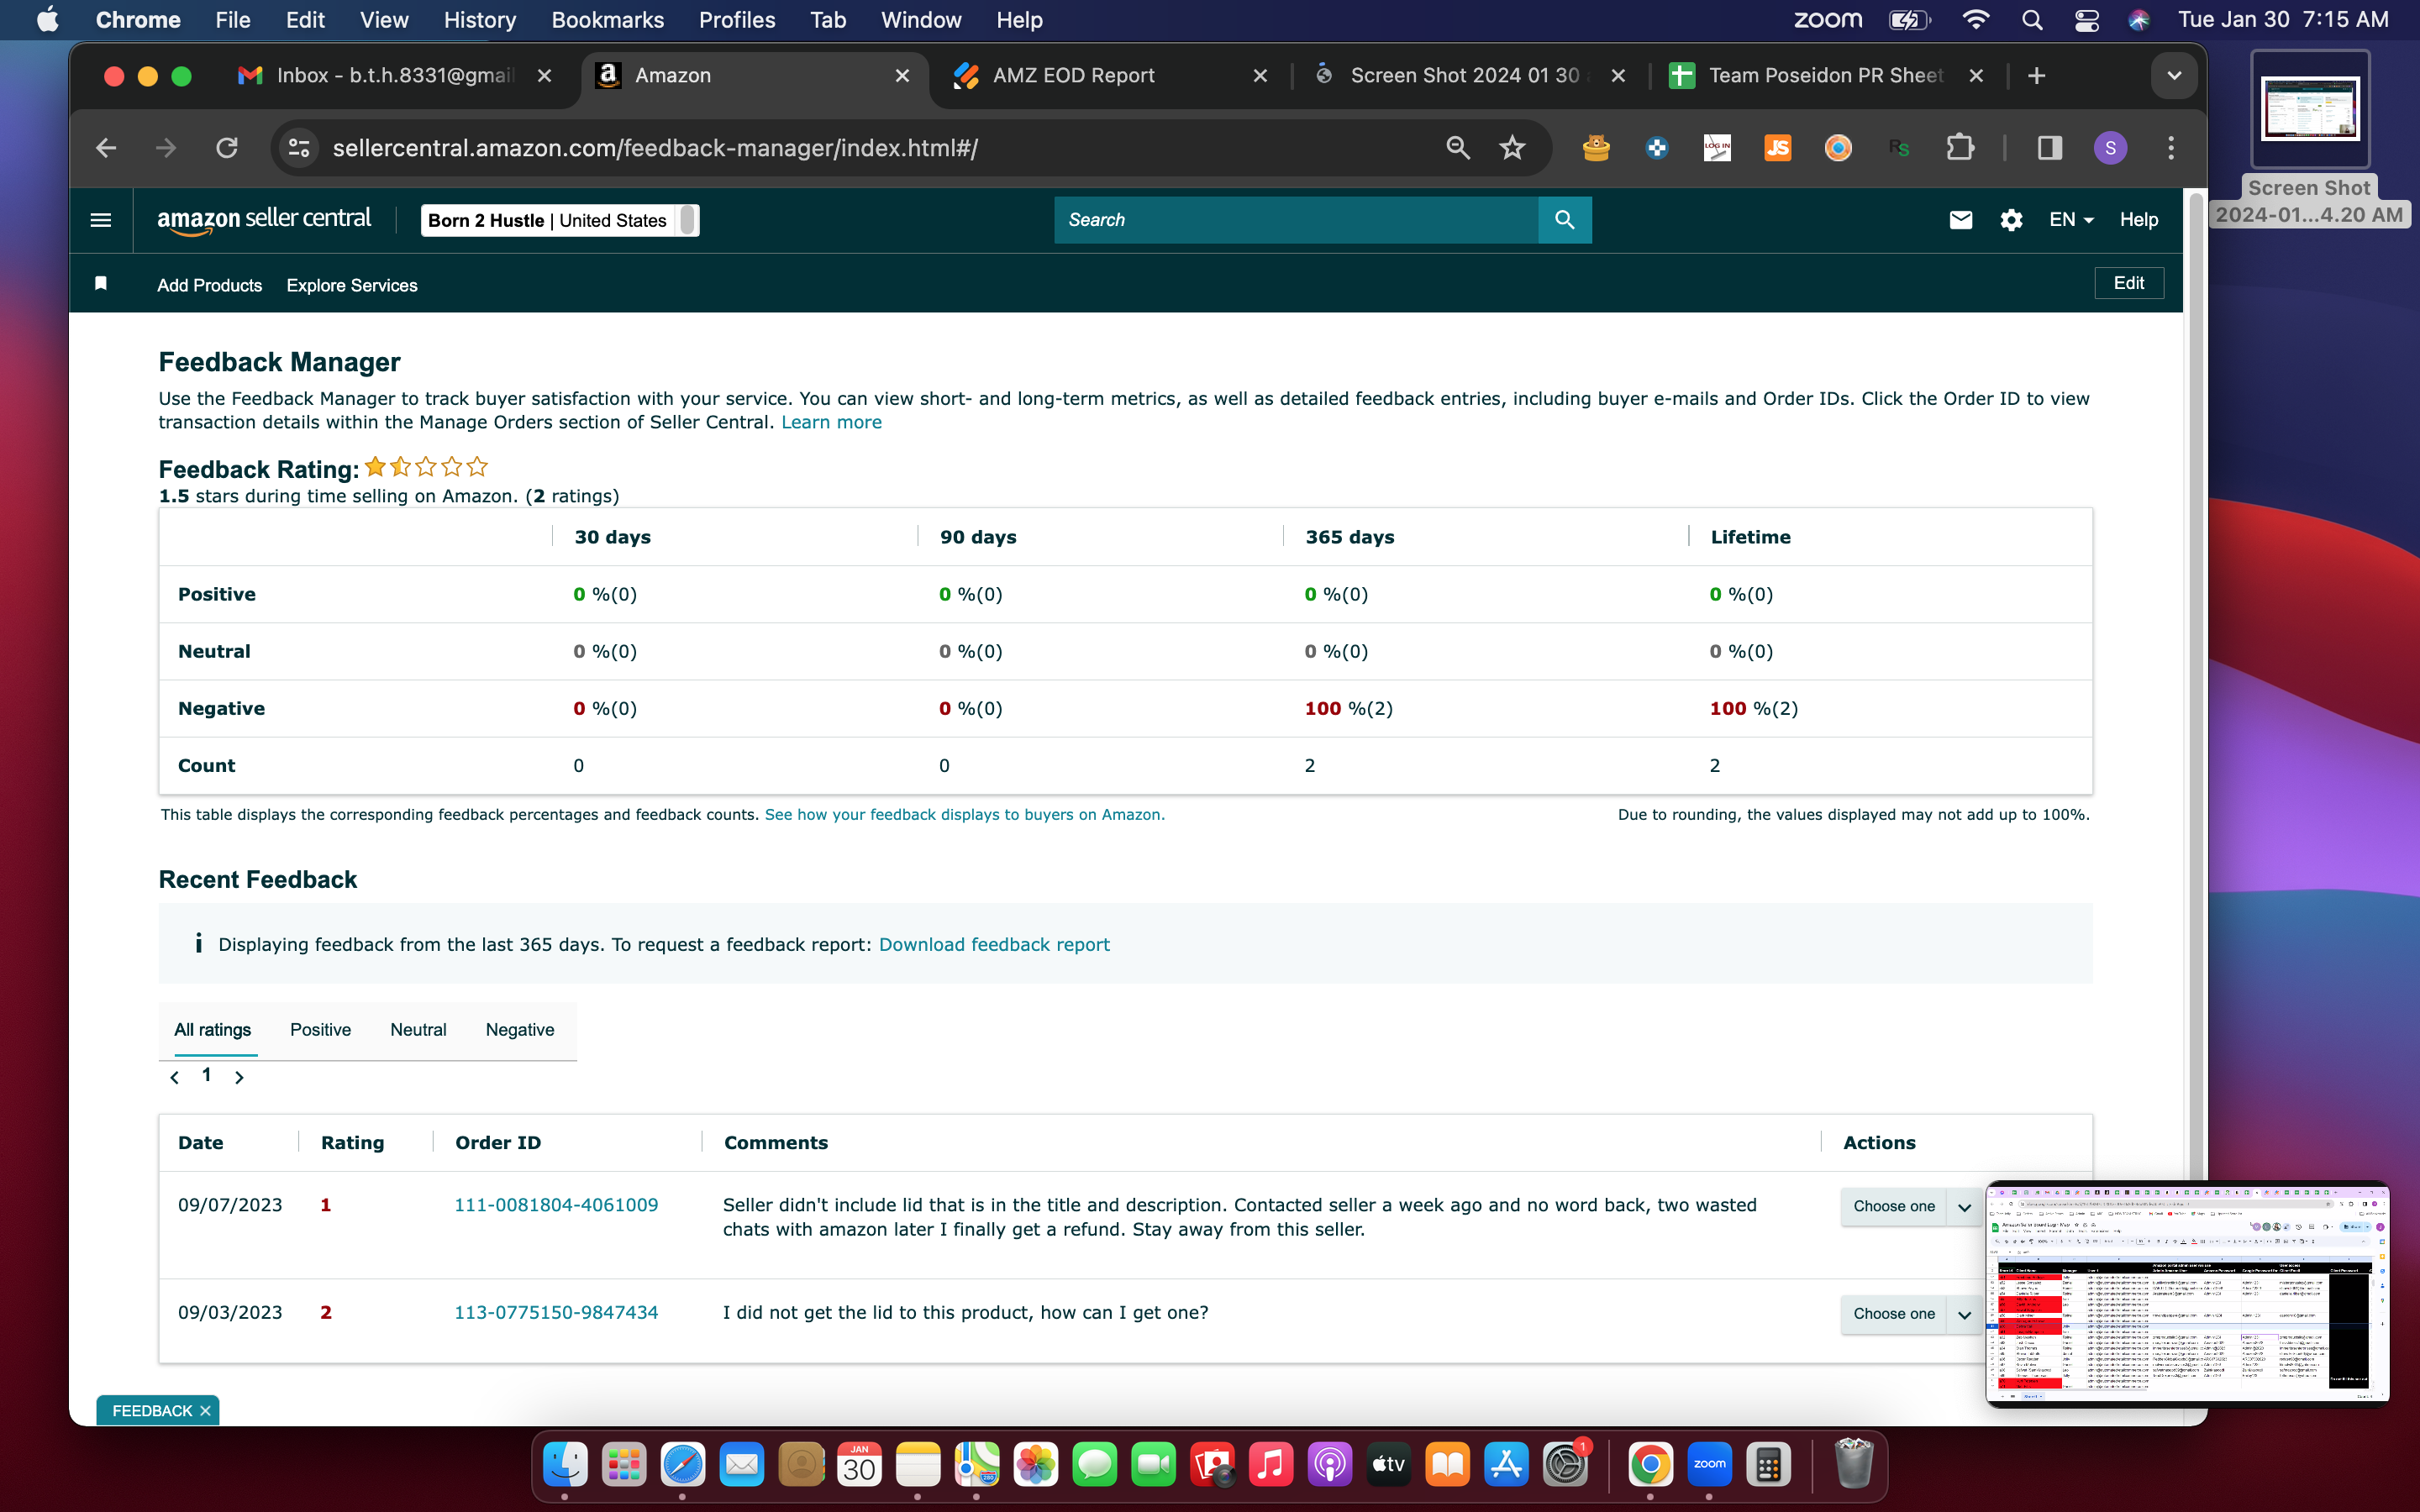Click the zoom magnifier icon in address bar
2420x1512 pixels.
point(1458,148)
